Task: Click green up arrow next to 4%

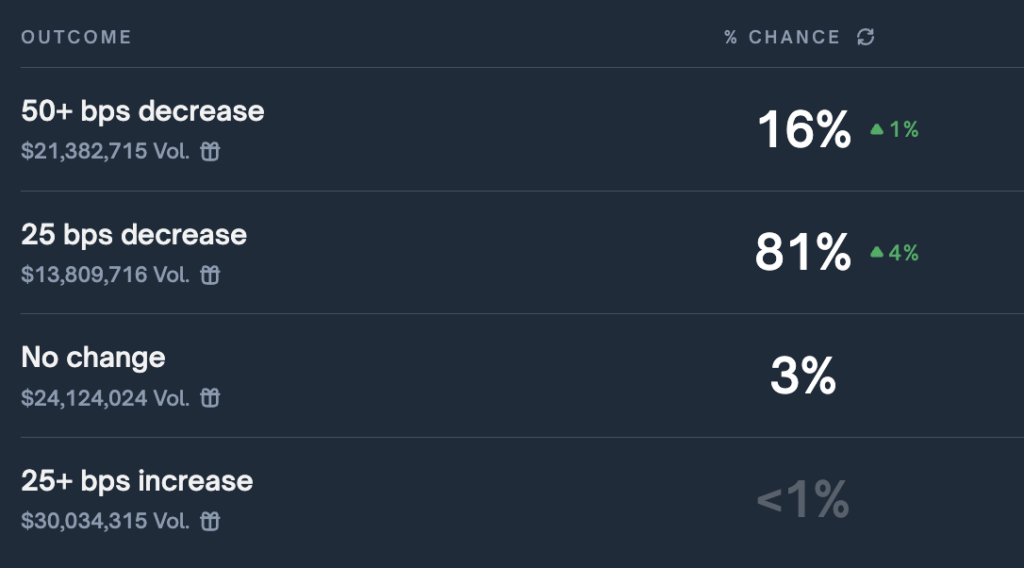Action: pos(877,253)
